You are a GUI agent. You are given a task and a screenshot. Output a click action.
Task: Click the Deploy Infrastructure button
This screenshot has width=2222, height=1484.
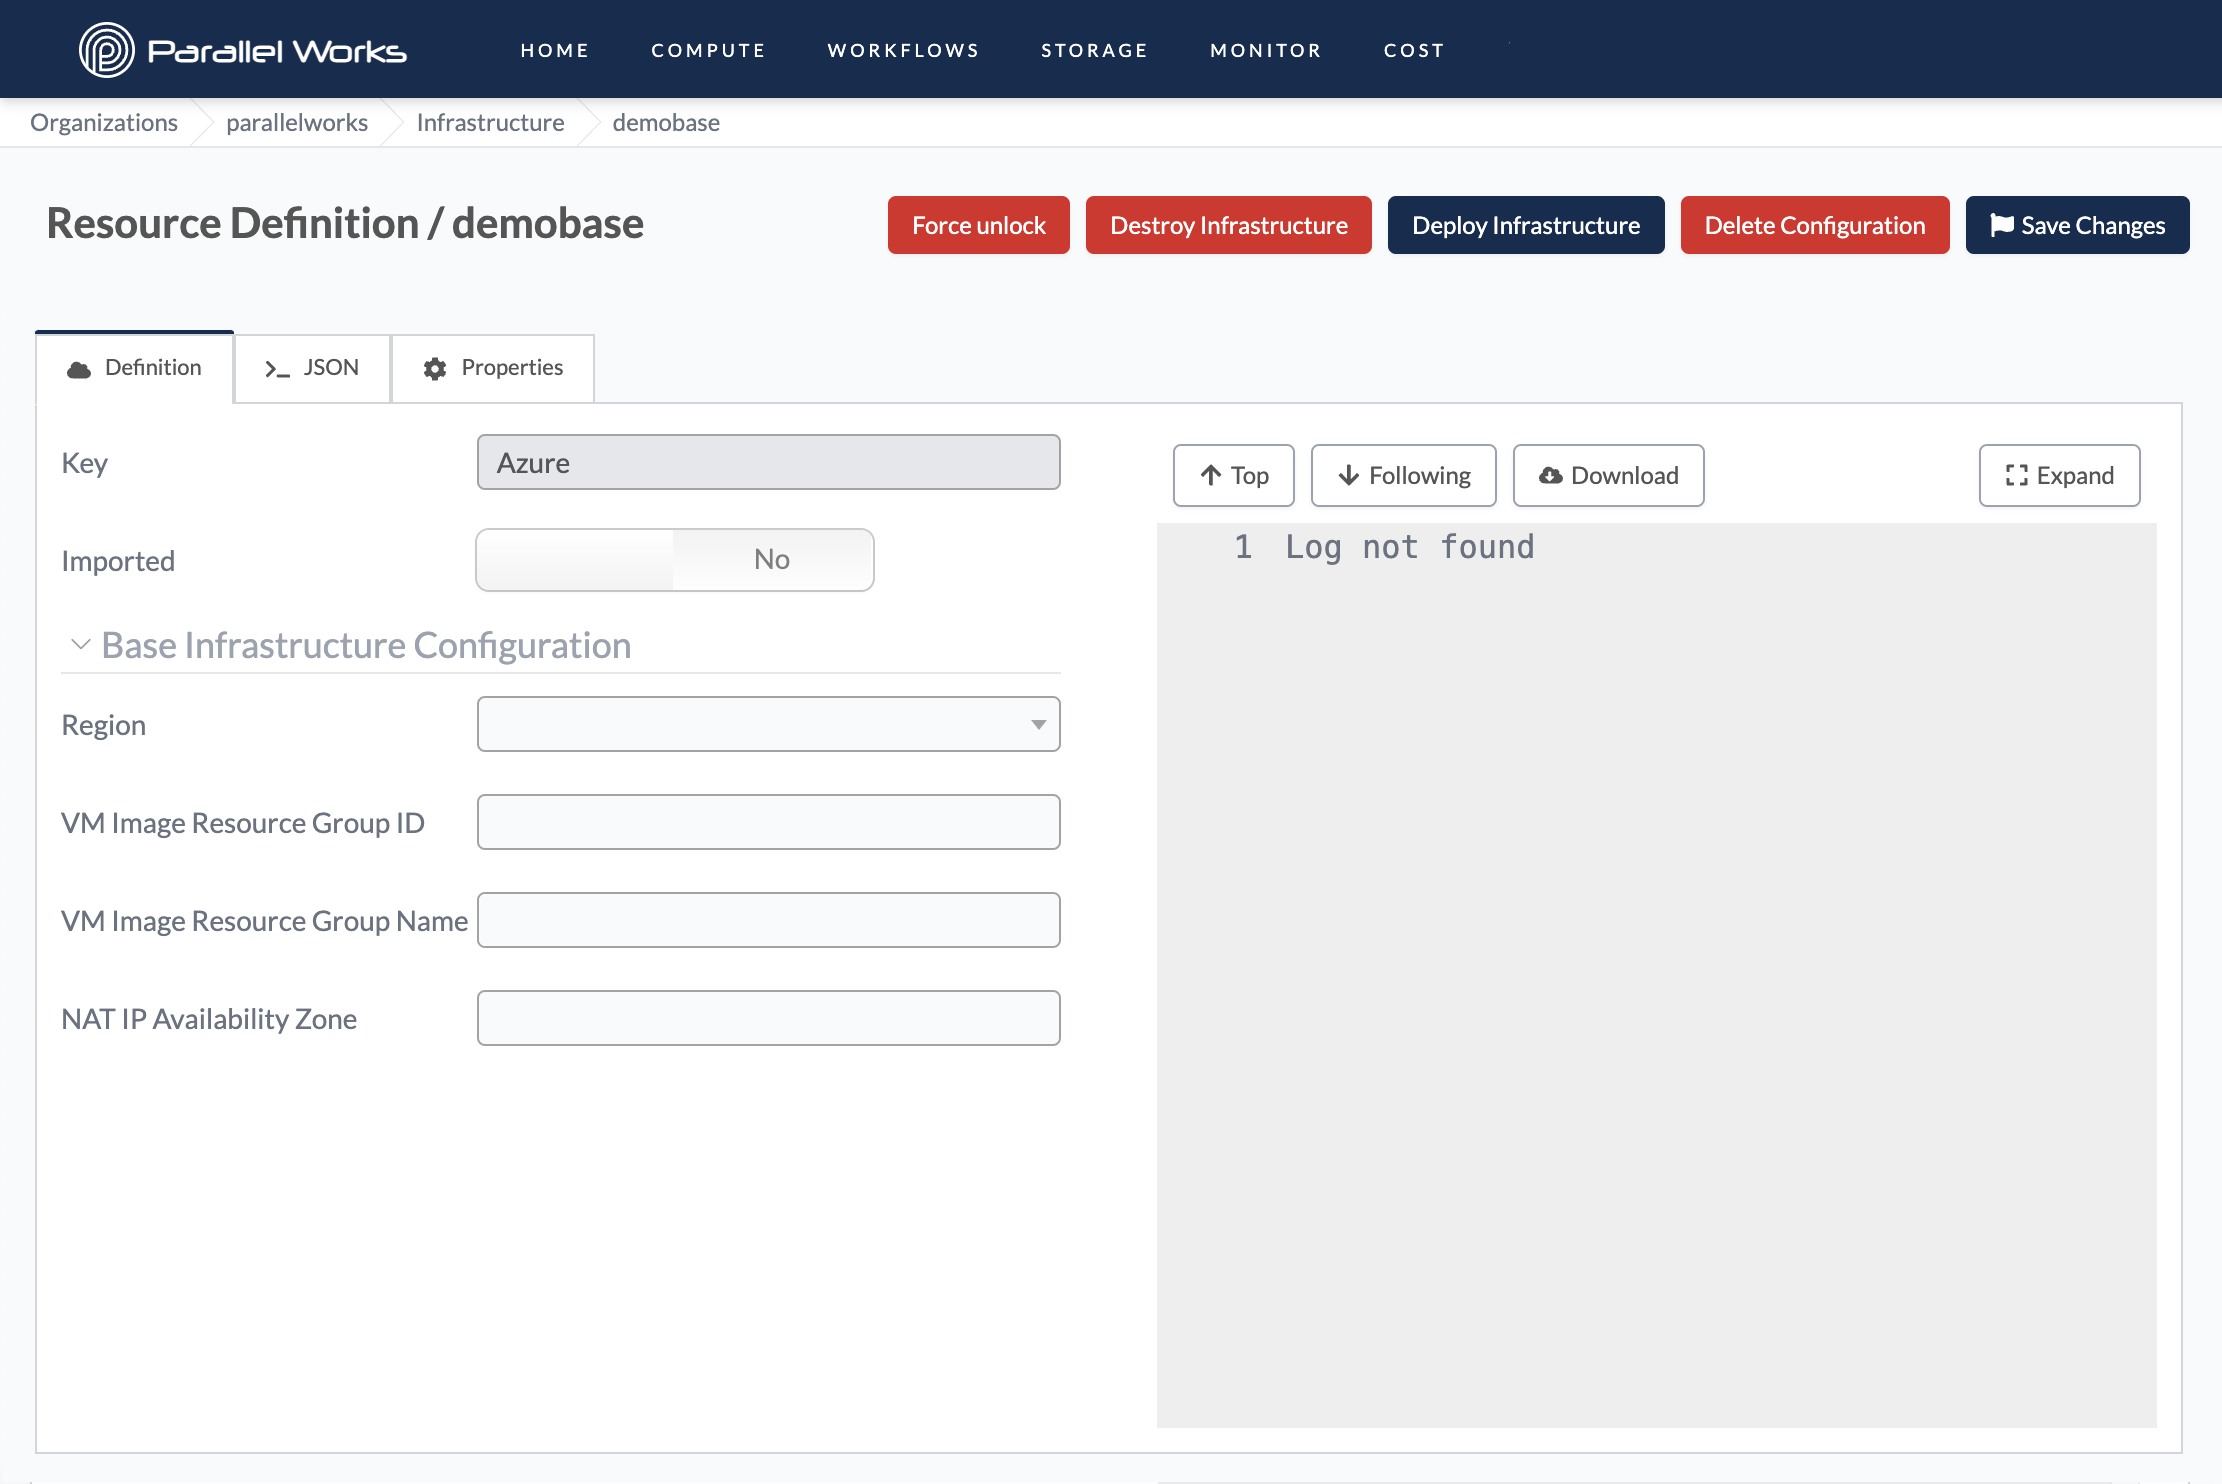[1525, 224]
